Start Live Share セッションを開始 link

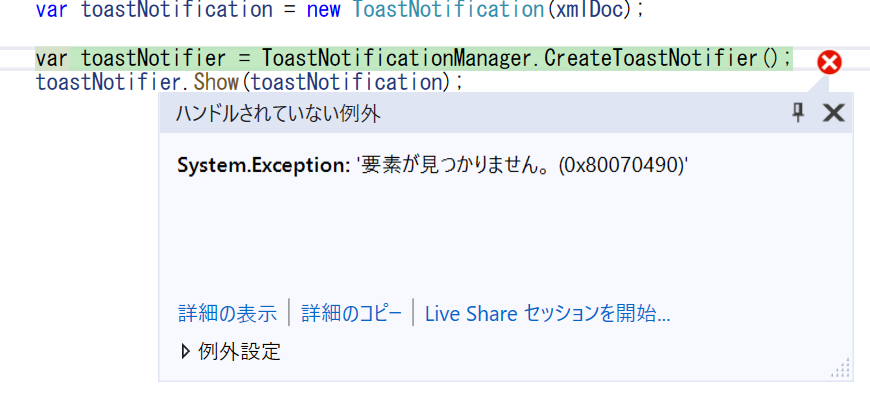[x=548, y=314]
